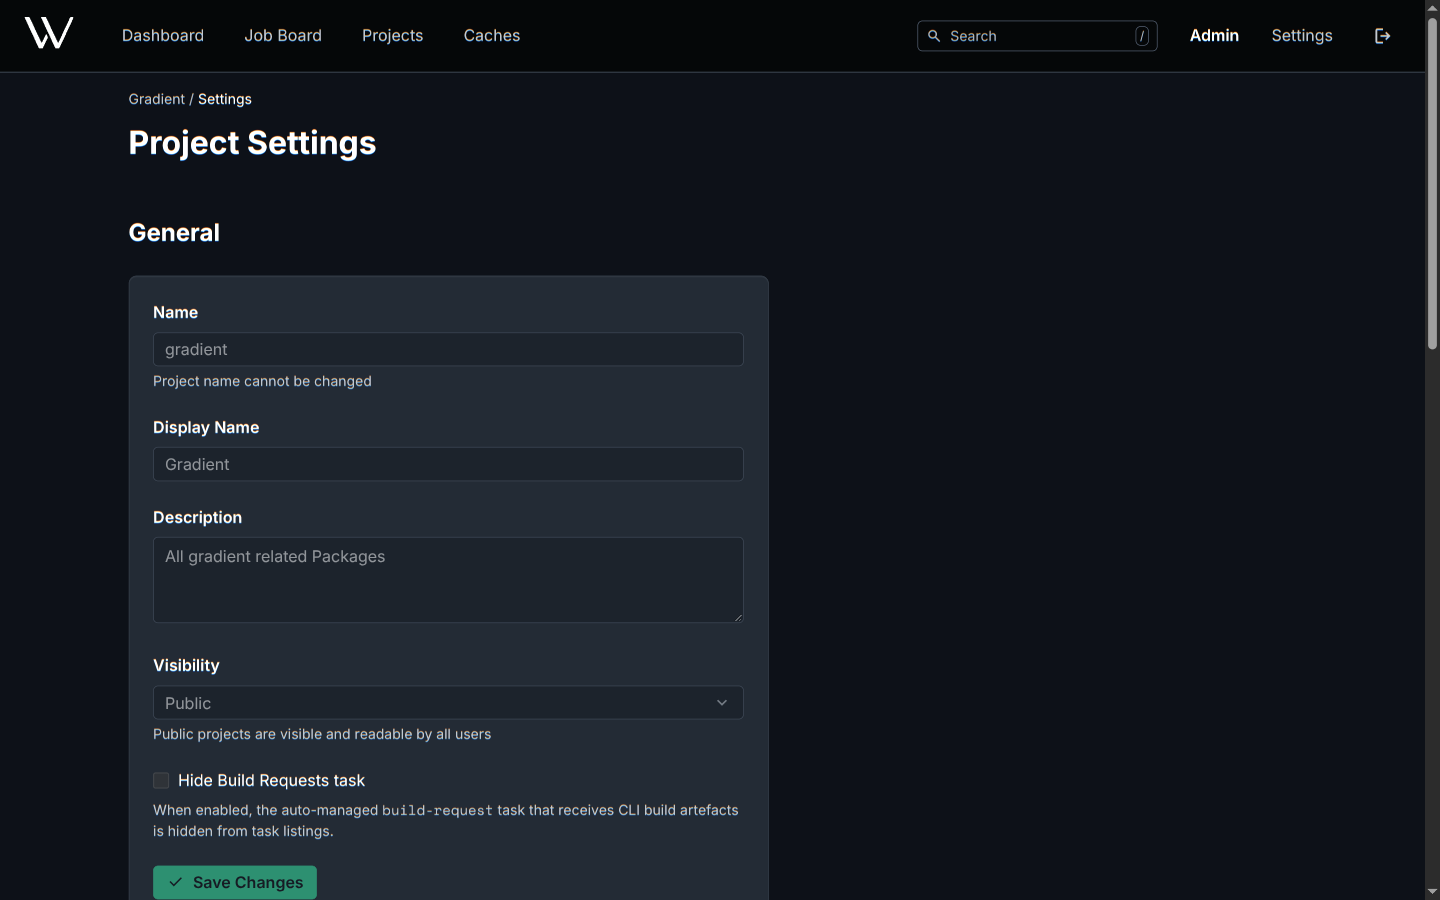Click the scrollbar up arrow
1440x900 pixels.
1432,8
